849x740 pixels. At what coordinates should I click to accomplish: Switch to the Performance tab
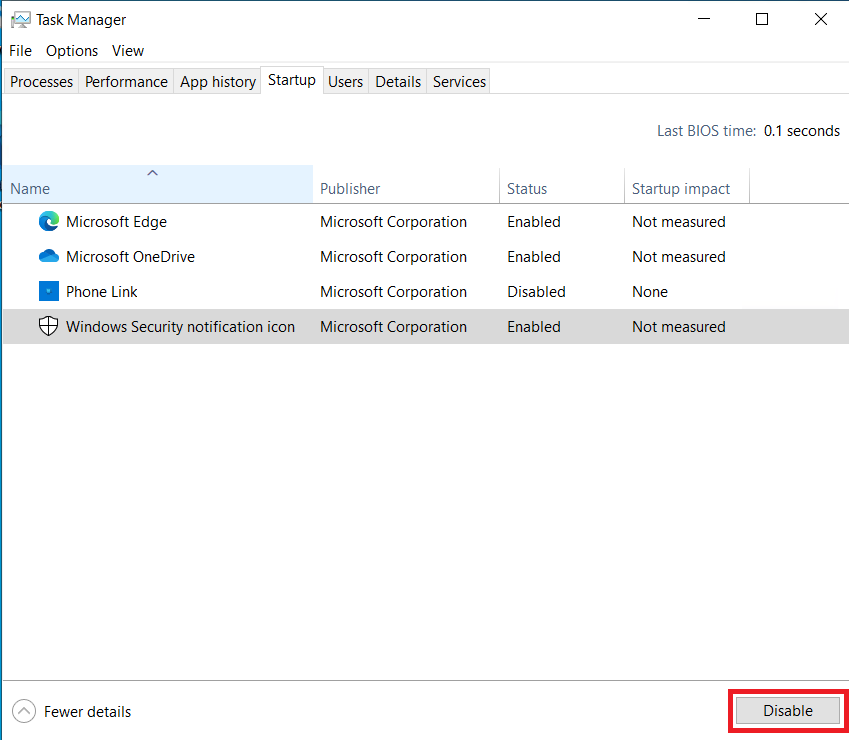[126, 82]
